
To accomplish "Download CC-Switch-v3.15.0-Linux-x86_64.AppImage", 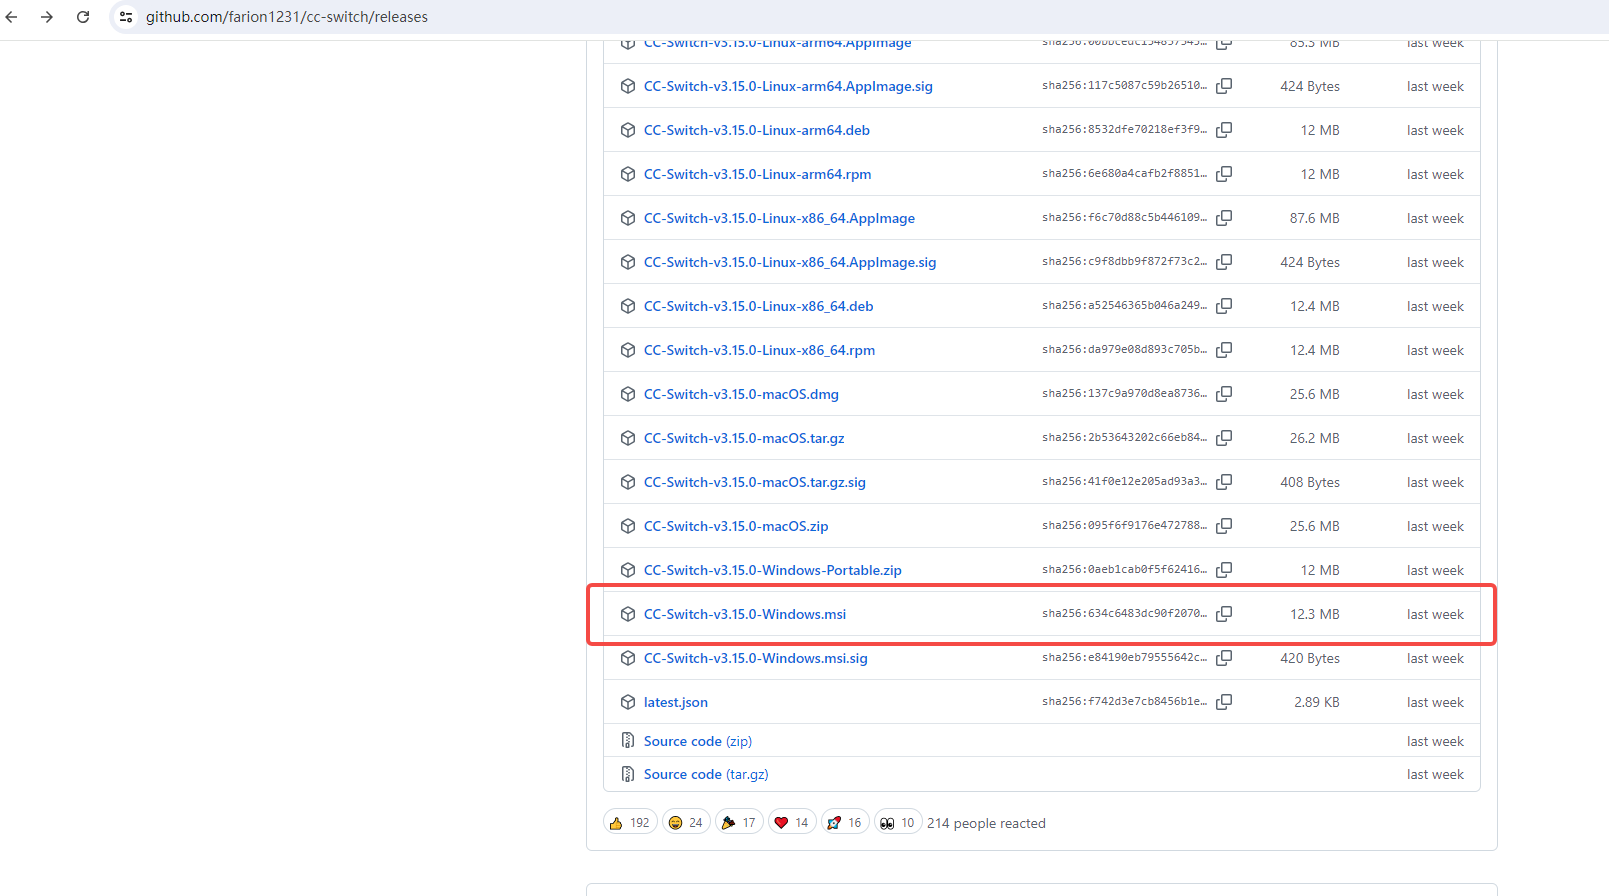I will (x=779, y=218).
